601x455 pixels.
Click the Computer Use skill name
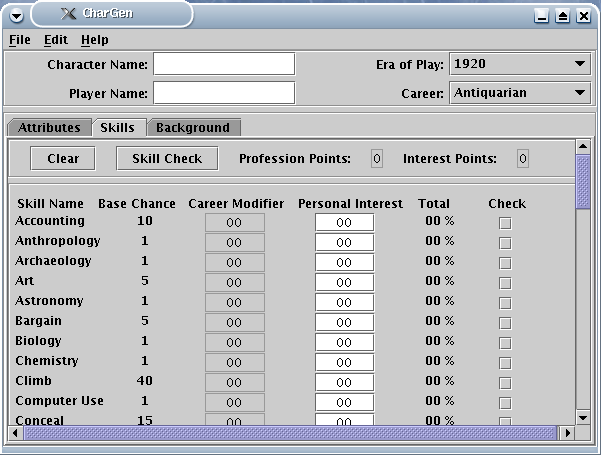[59, 401]
